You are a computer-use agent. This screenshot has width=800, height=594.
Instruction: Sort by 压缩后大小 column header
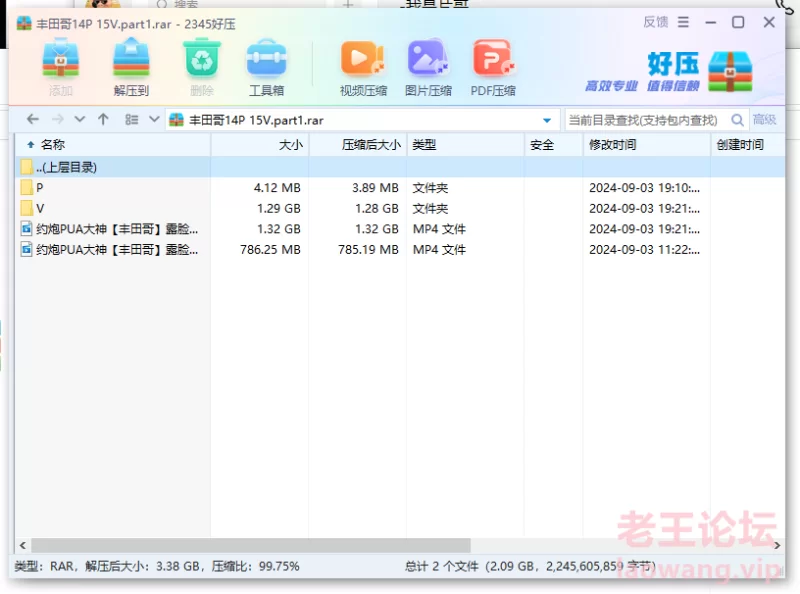[358, 144]
